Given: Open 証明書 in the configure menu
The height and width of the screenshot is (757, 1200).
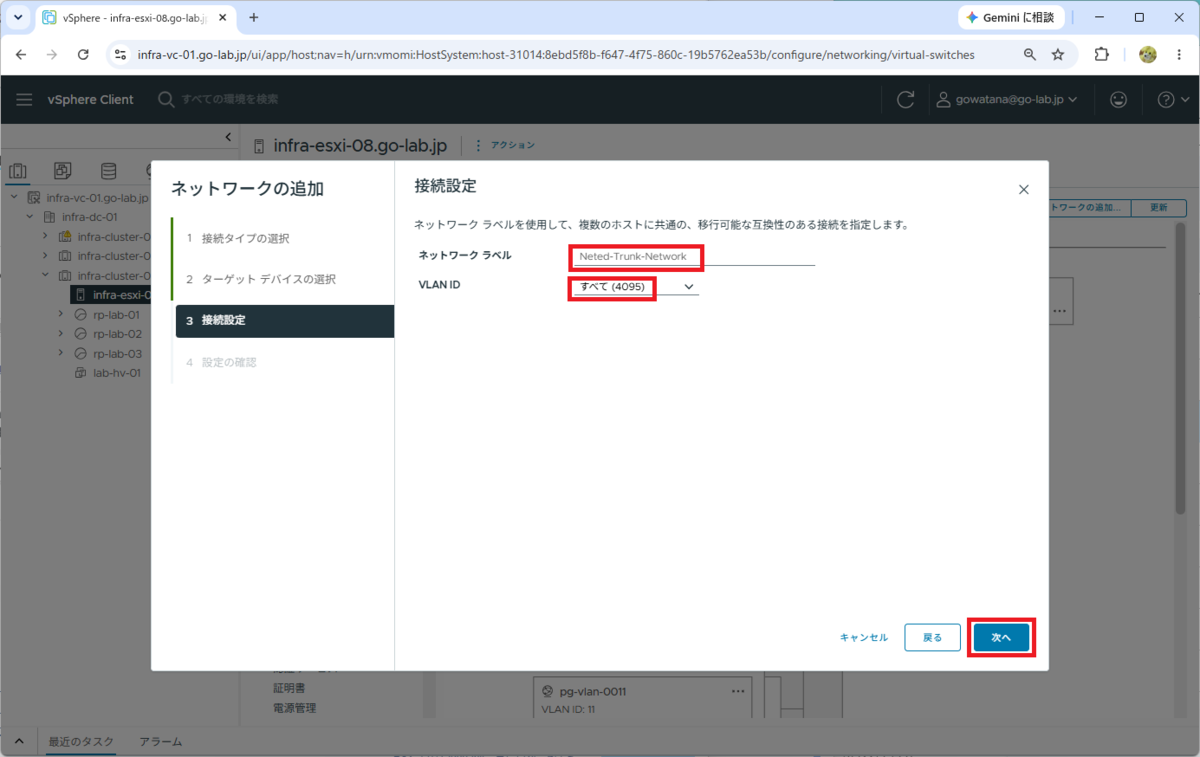Looking at the screenshot, I should coord(289,688).
